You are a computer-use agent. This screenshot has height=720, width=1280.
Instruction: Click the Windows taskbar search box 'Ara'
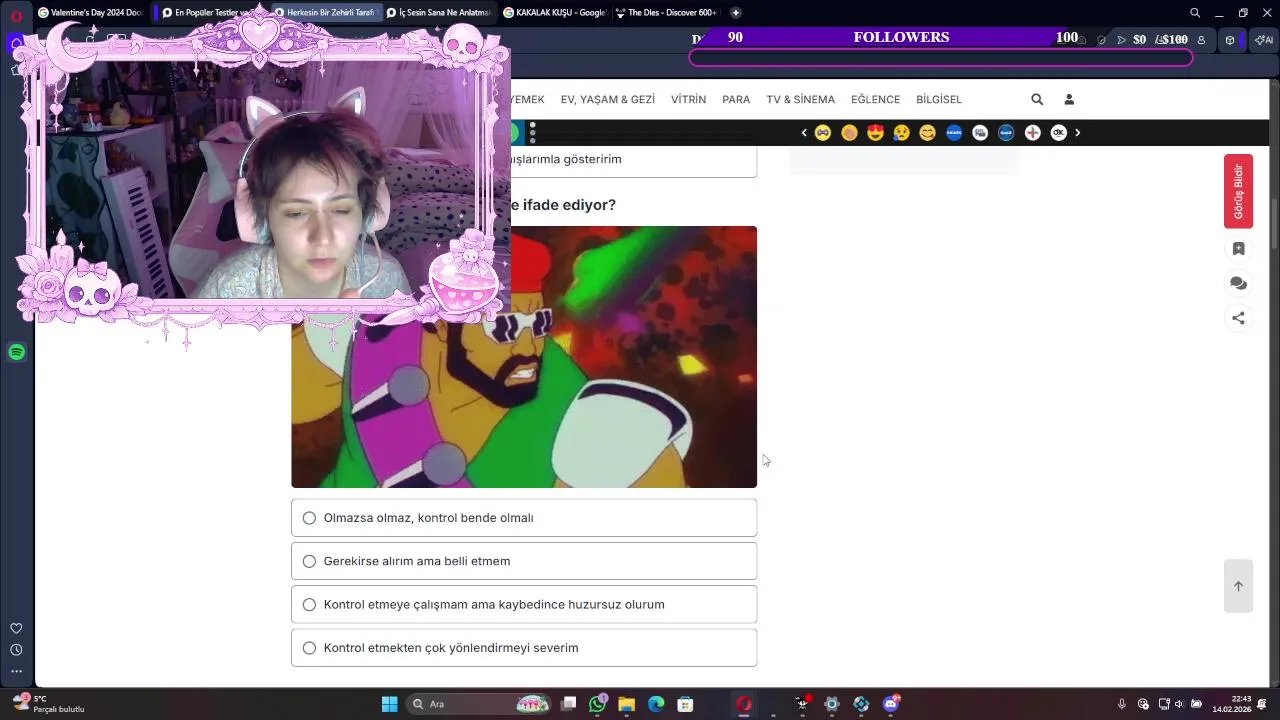point(480,704)
